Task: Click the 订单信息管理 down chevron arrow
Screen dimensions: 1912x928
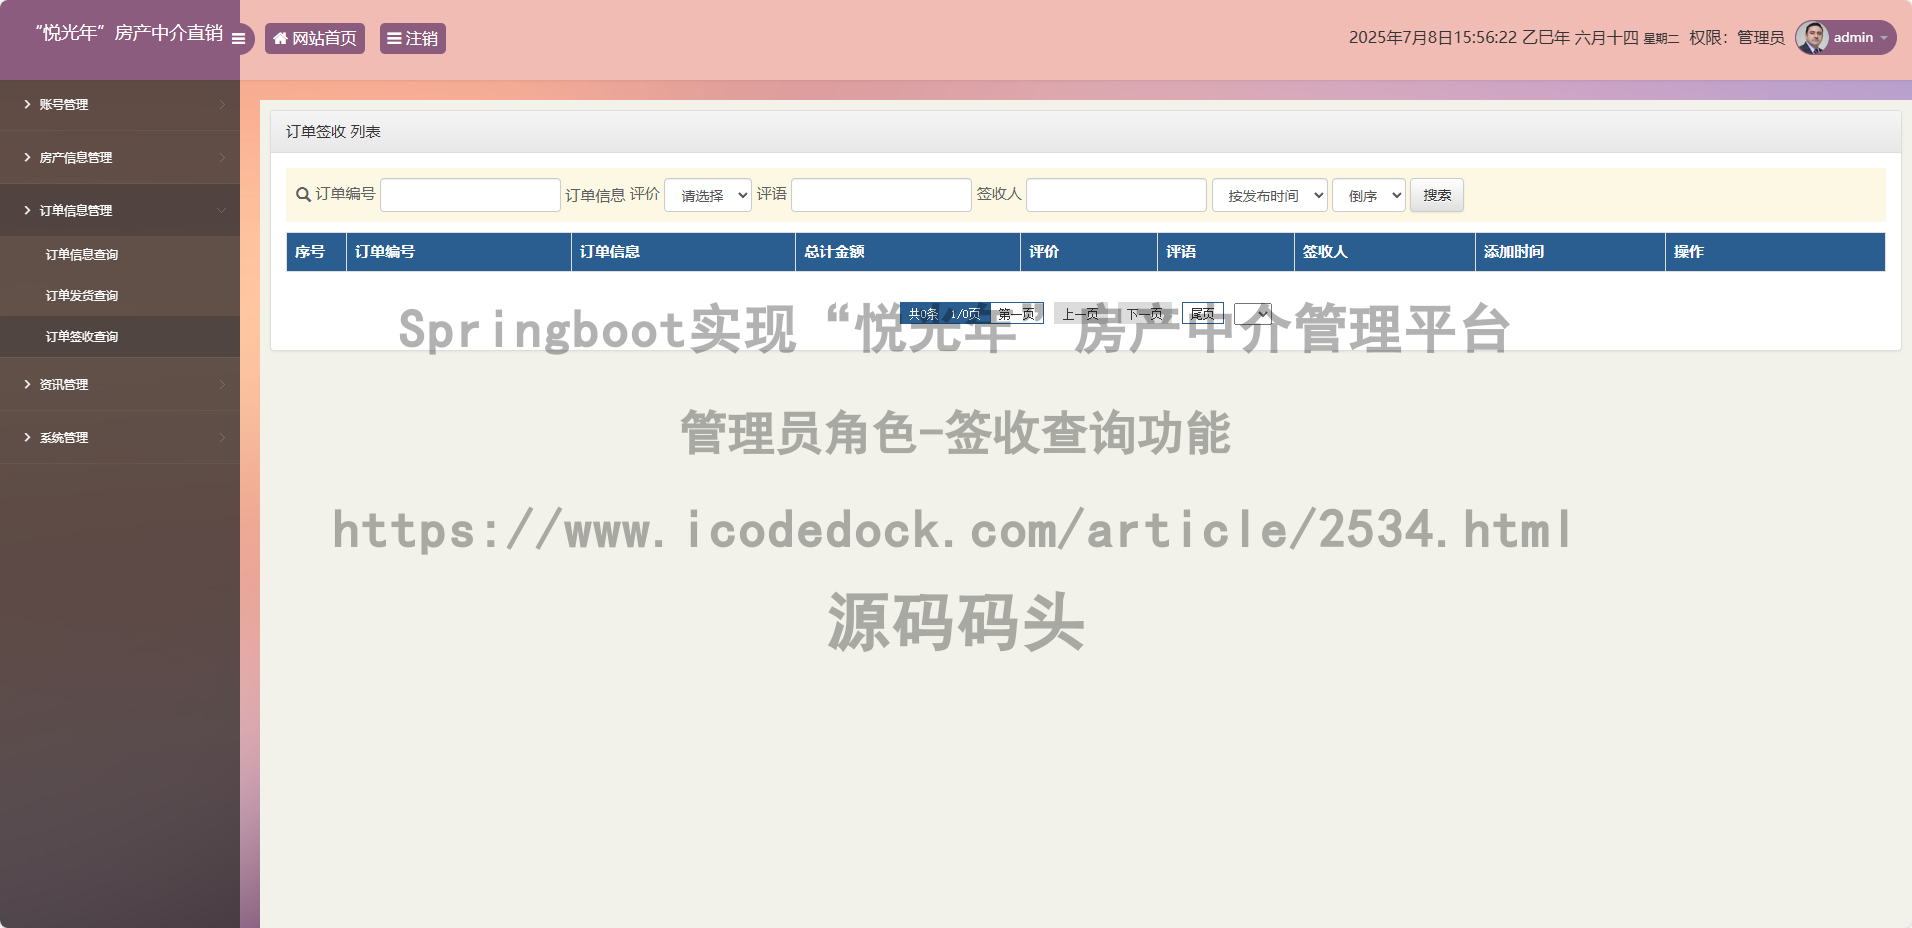Action: click(x=222, y=210)
